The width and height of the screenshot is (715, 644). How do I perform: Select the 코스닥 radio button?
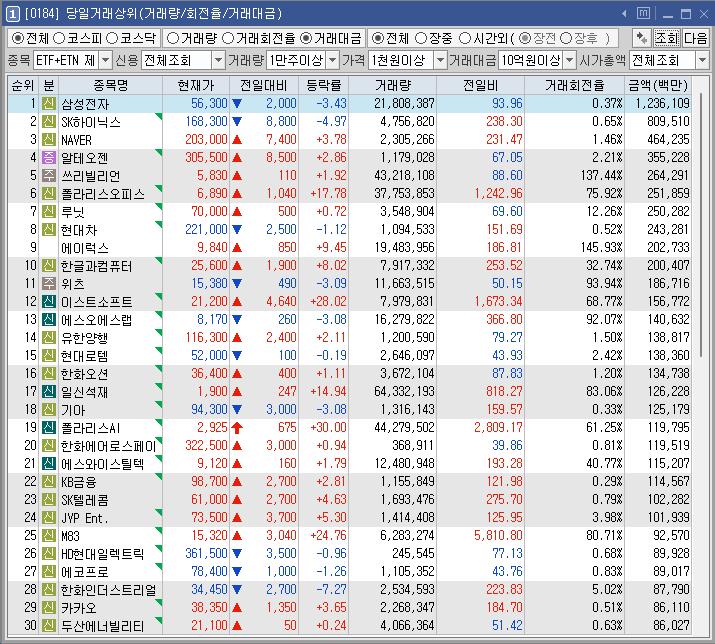tap(112, 38)
